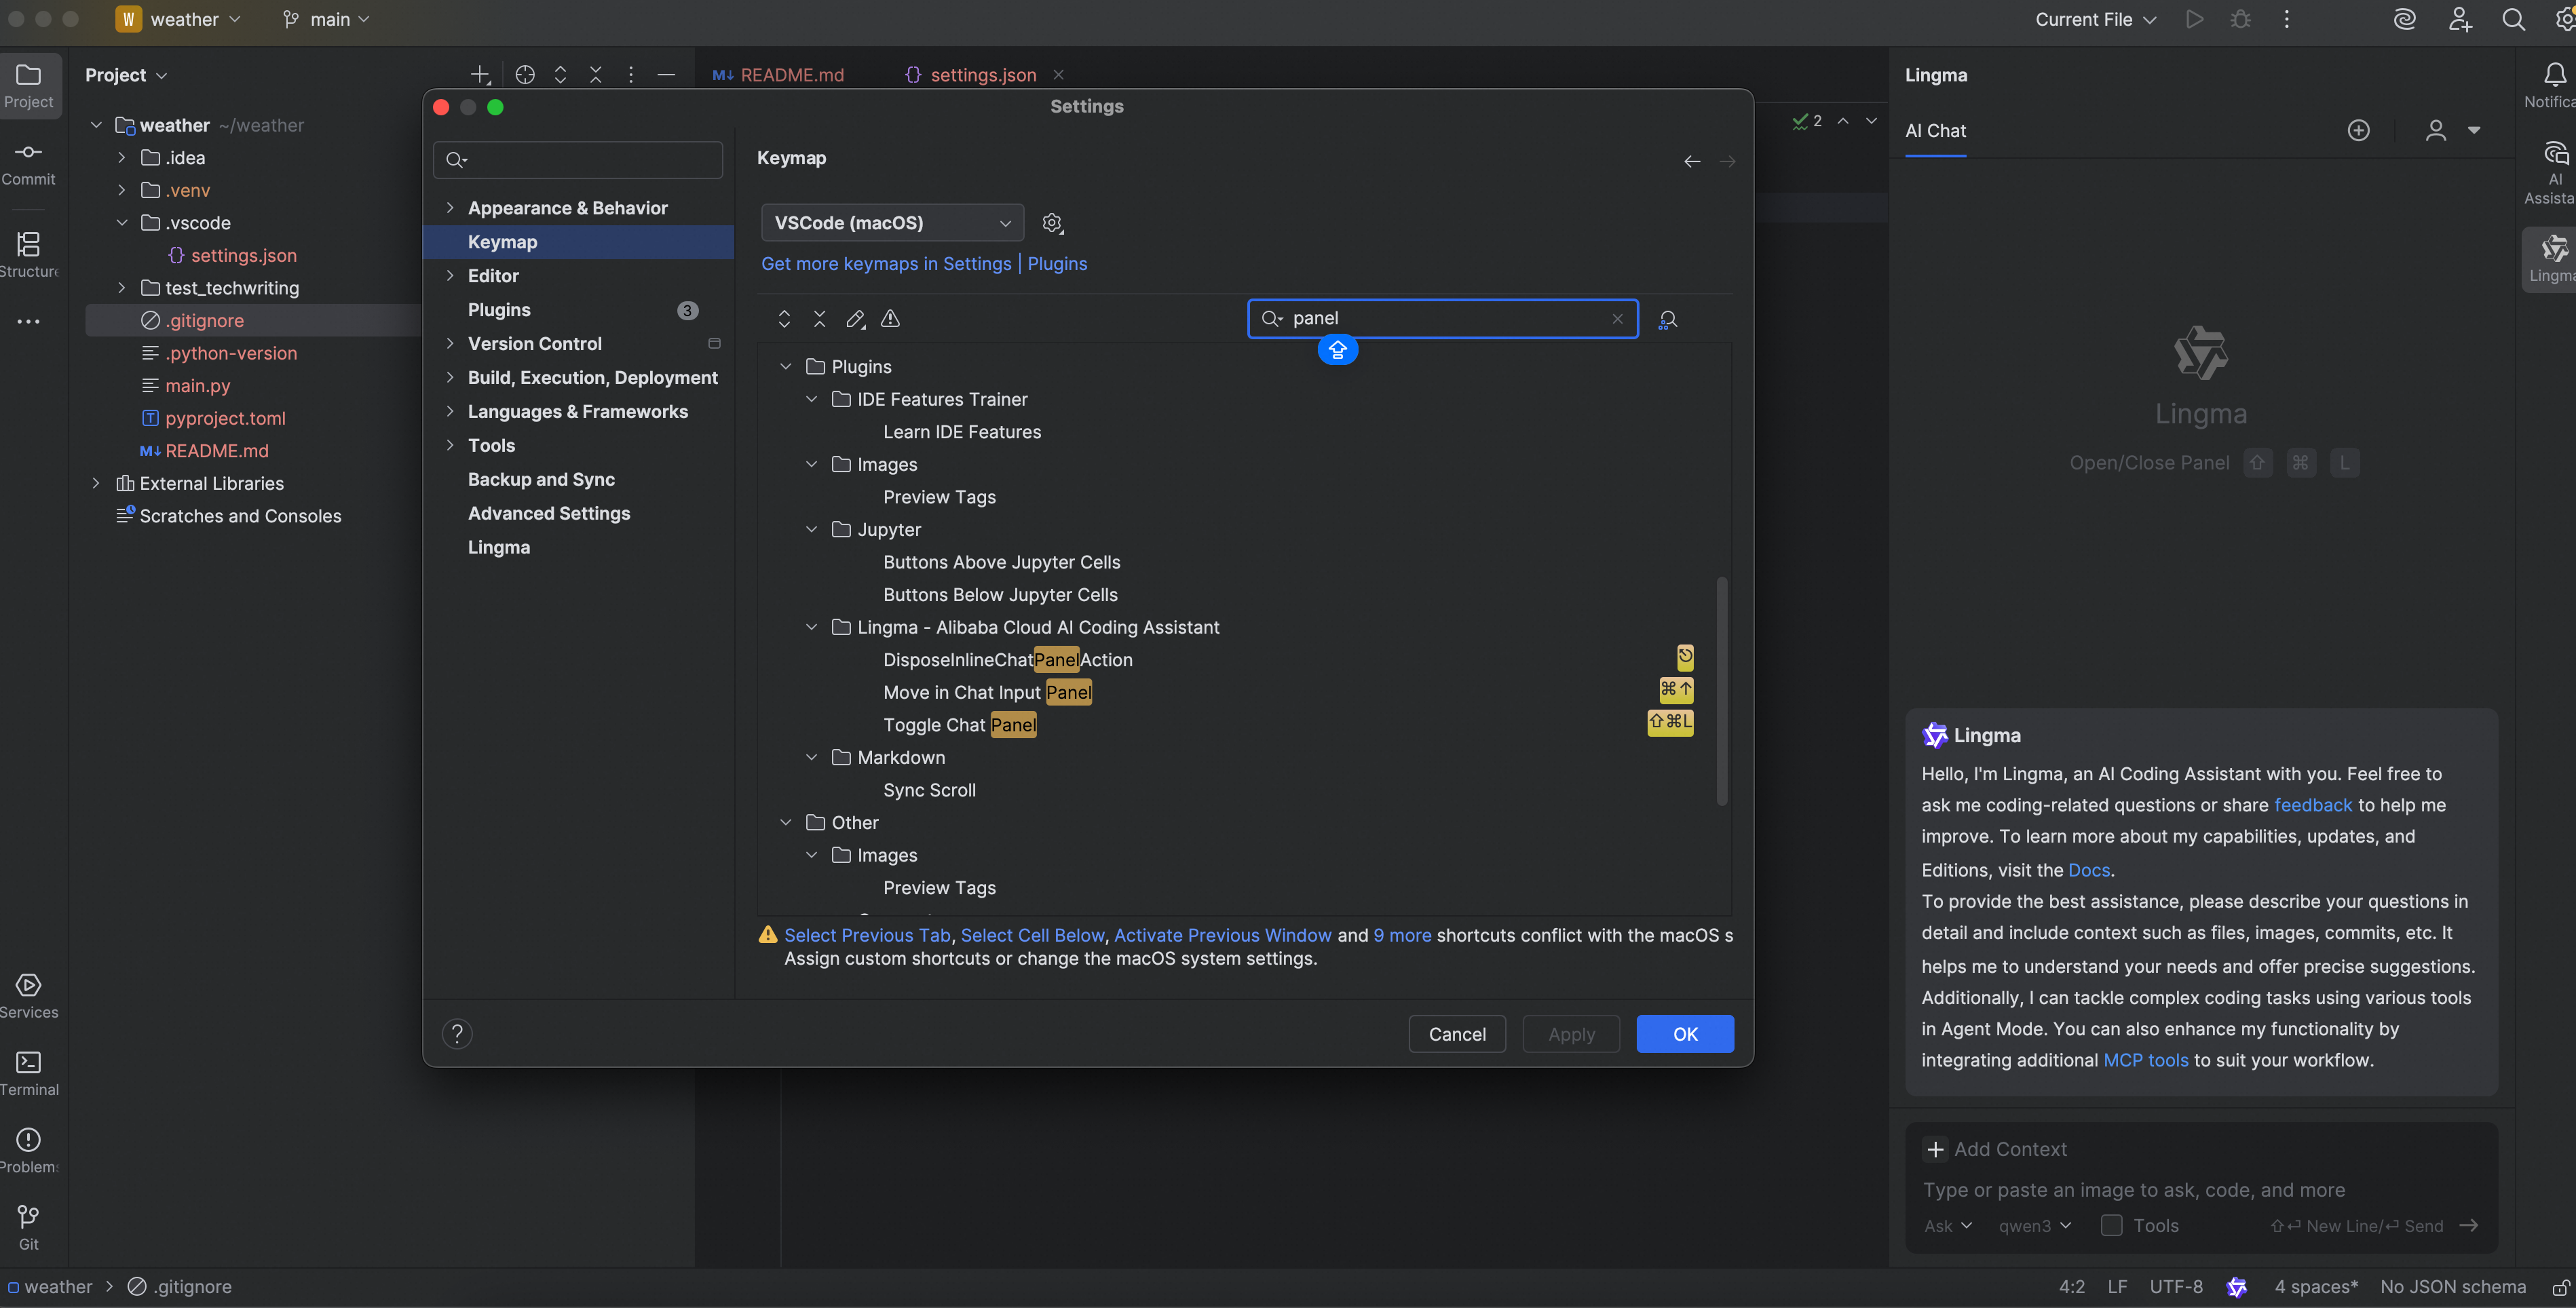The image size is (2576, 1308).
Task: Click the Lingma chat text input
Action: 2200,1190
